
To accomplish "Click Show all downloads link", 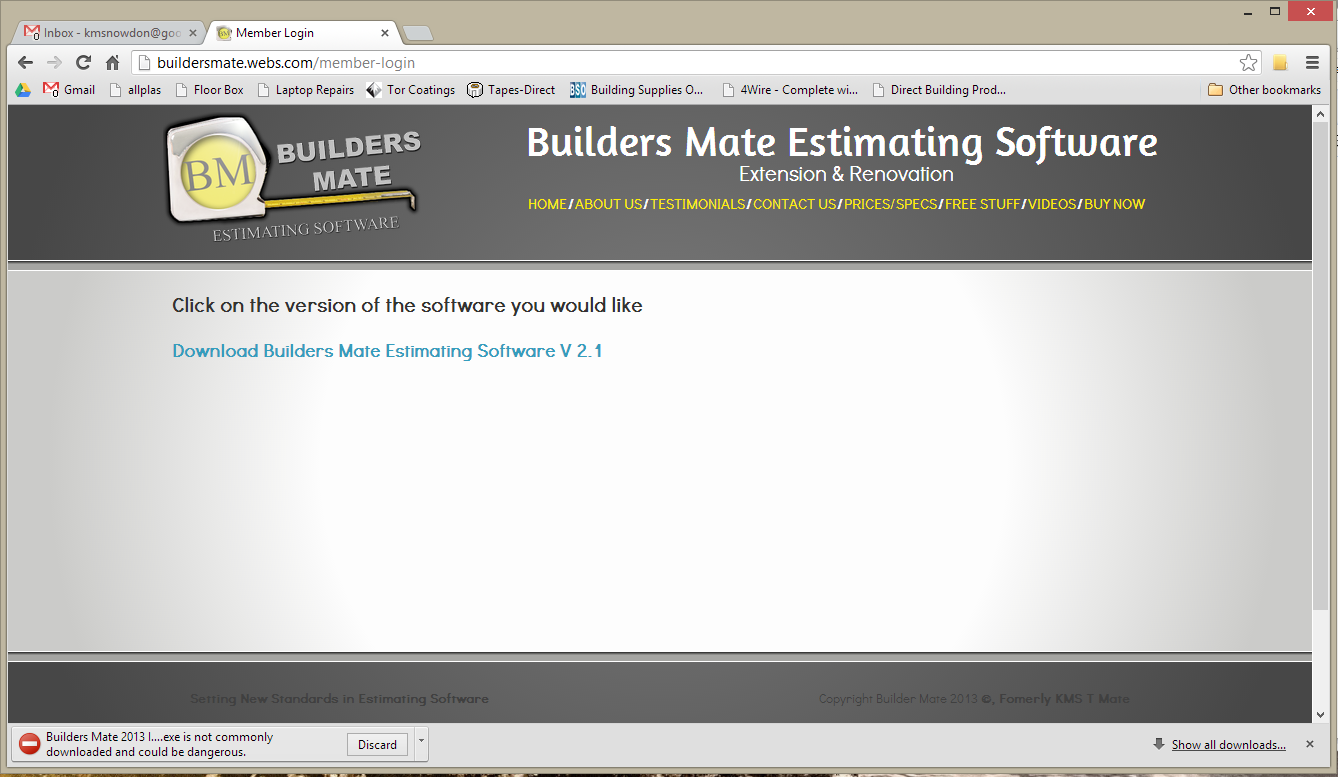I will pyautogui.click(x=1229, y=745).
